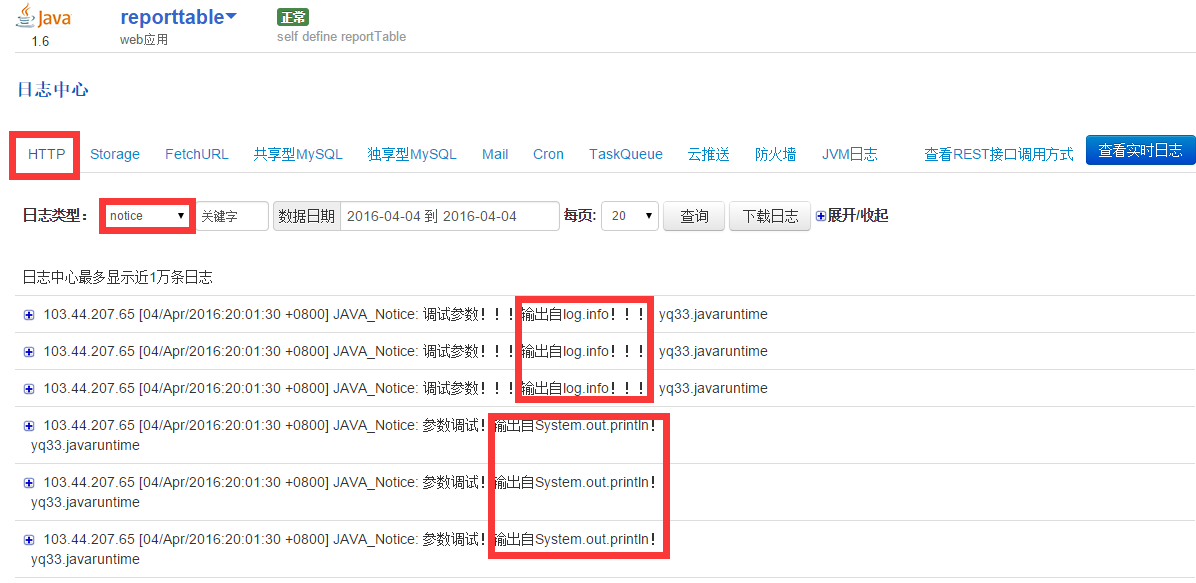Click the self define reportTable description

tap(342, 37)
